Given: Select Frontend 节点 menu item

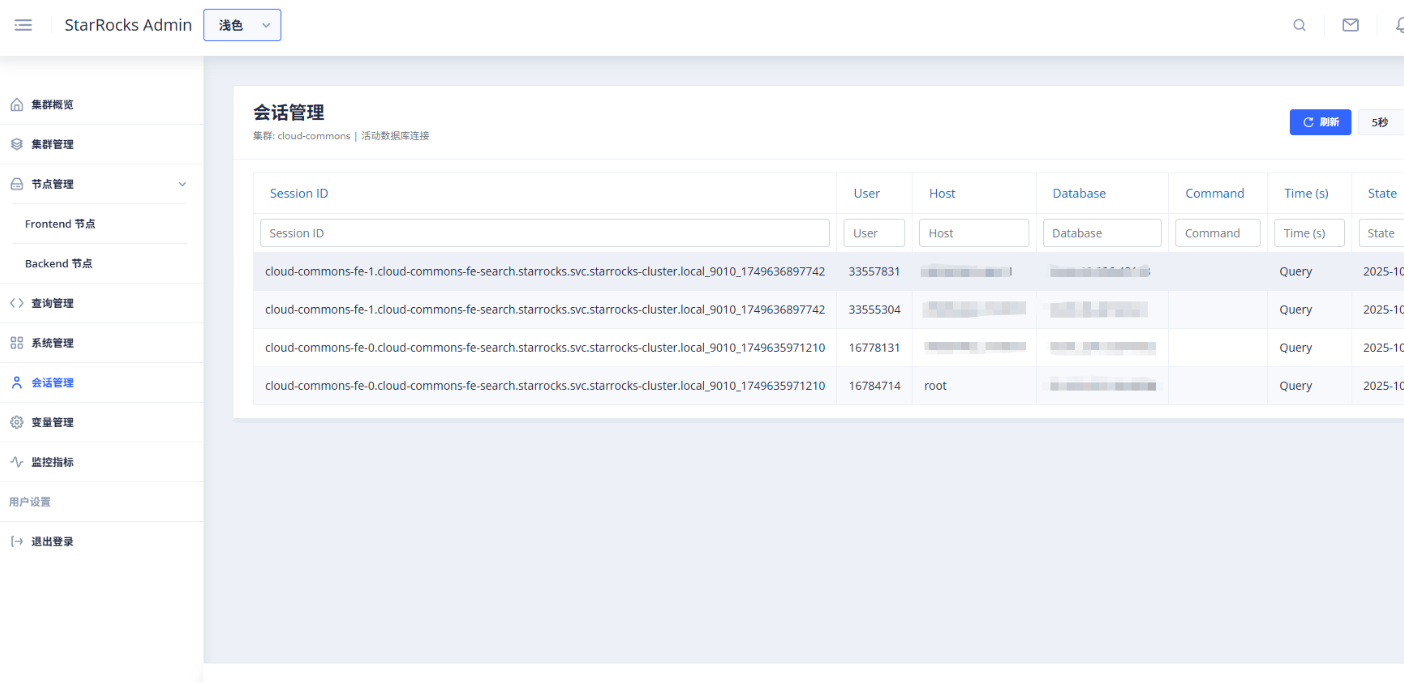Looking at the screenshot, I should tap(60, 224).
